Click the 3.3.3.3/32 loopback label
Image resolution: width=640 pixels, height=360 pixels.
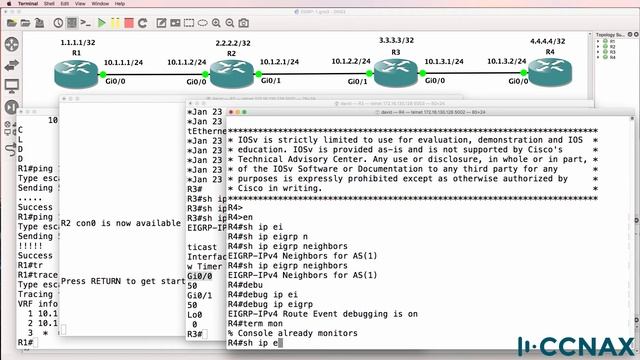(396, 40)
